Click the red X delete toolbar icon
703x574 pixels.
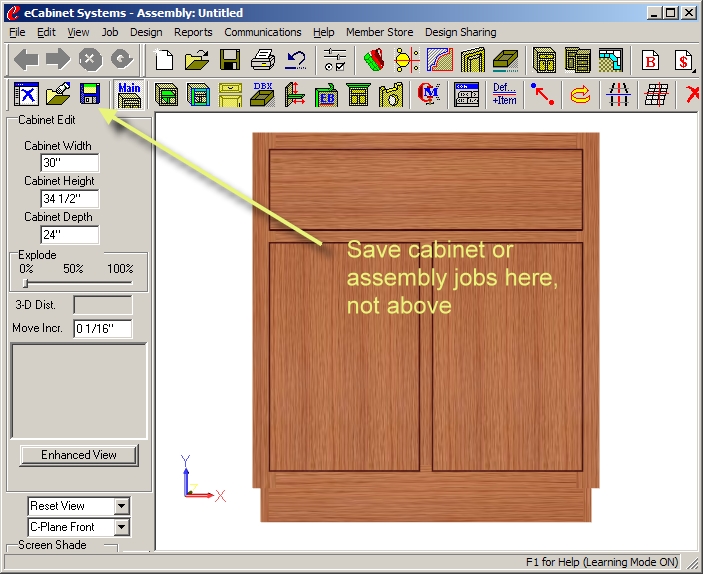click(693, 94)
